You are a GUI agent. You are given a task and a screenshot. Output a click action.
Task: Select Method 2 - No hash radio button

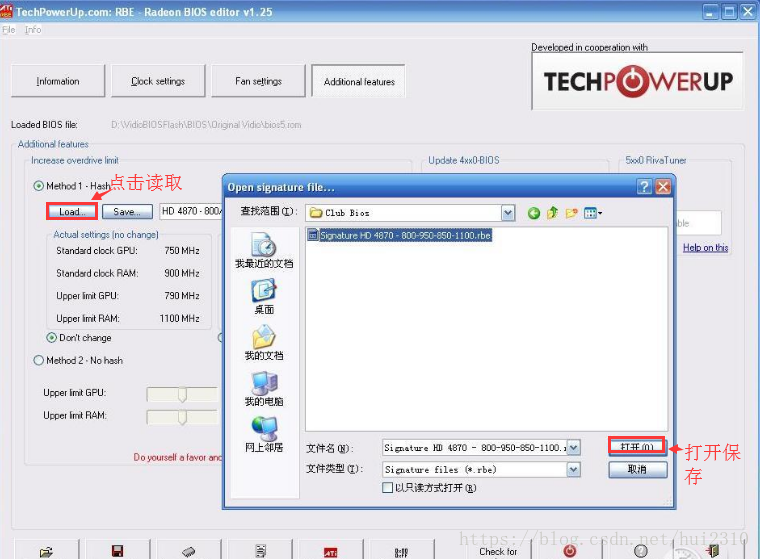tap(38, 360)
